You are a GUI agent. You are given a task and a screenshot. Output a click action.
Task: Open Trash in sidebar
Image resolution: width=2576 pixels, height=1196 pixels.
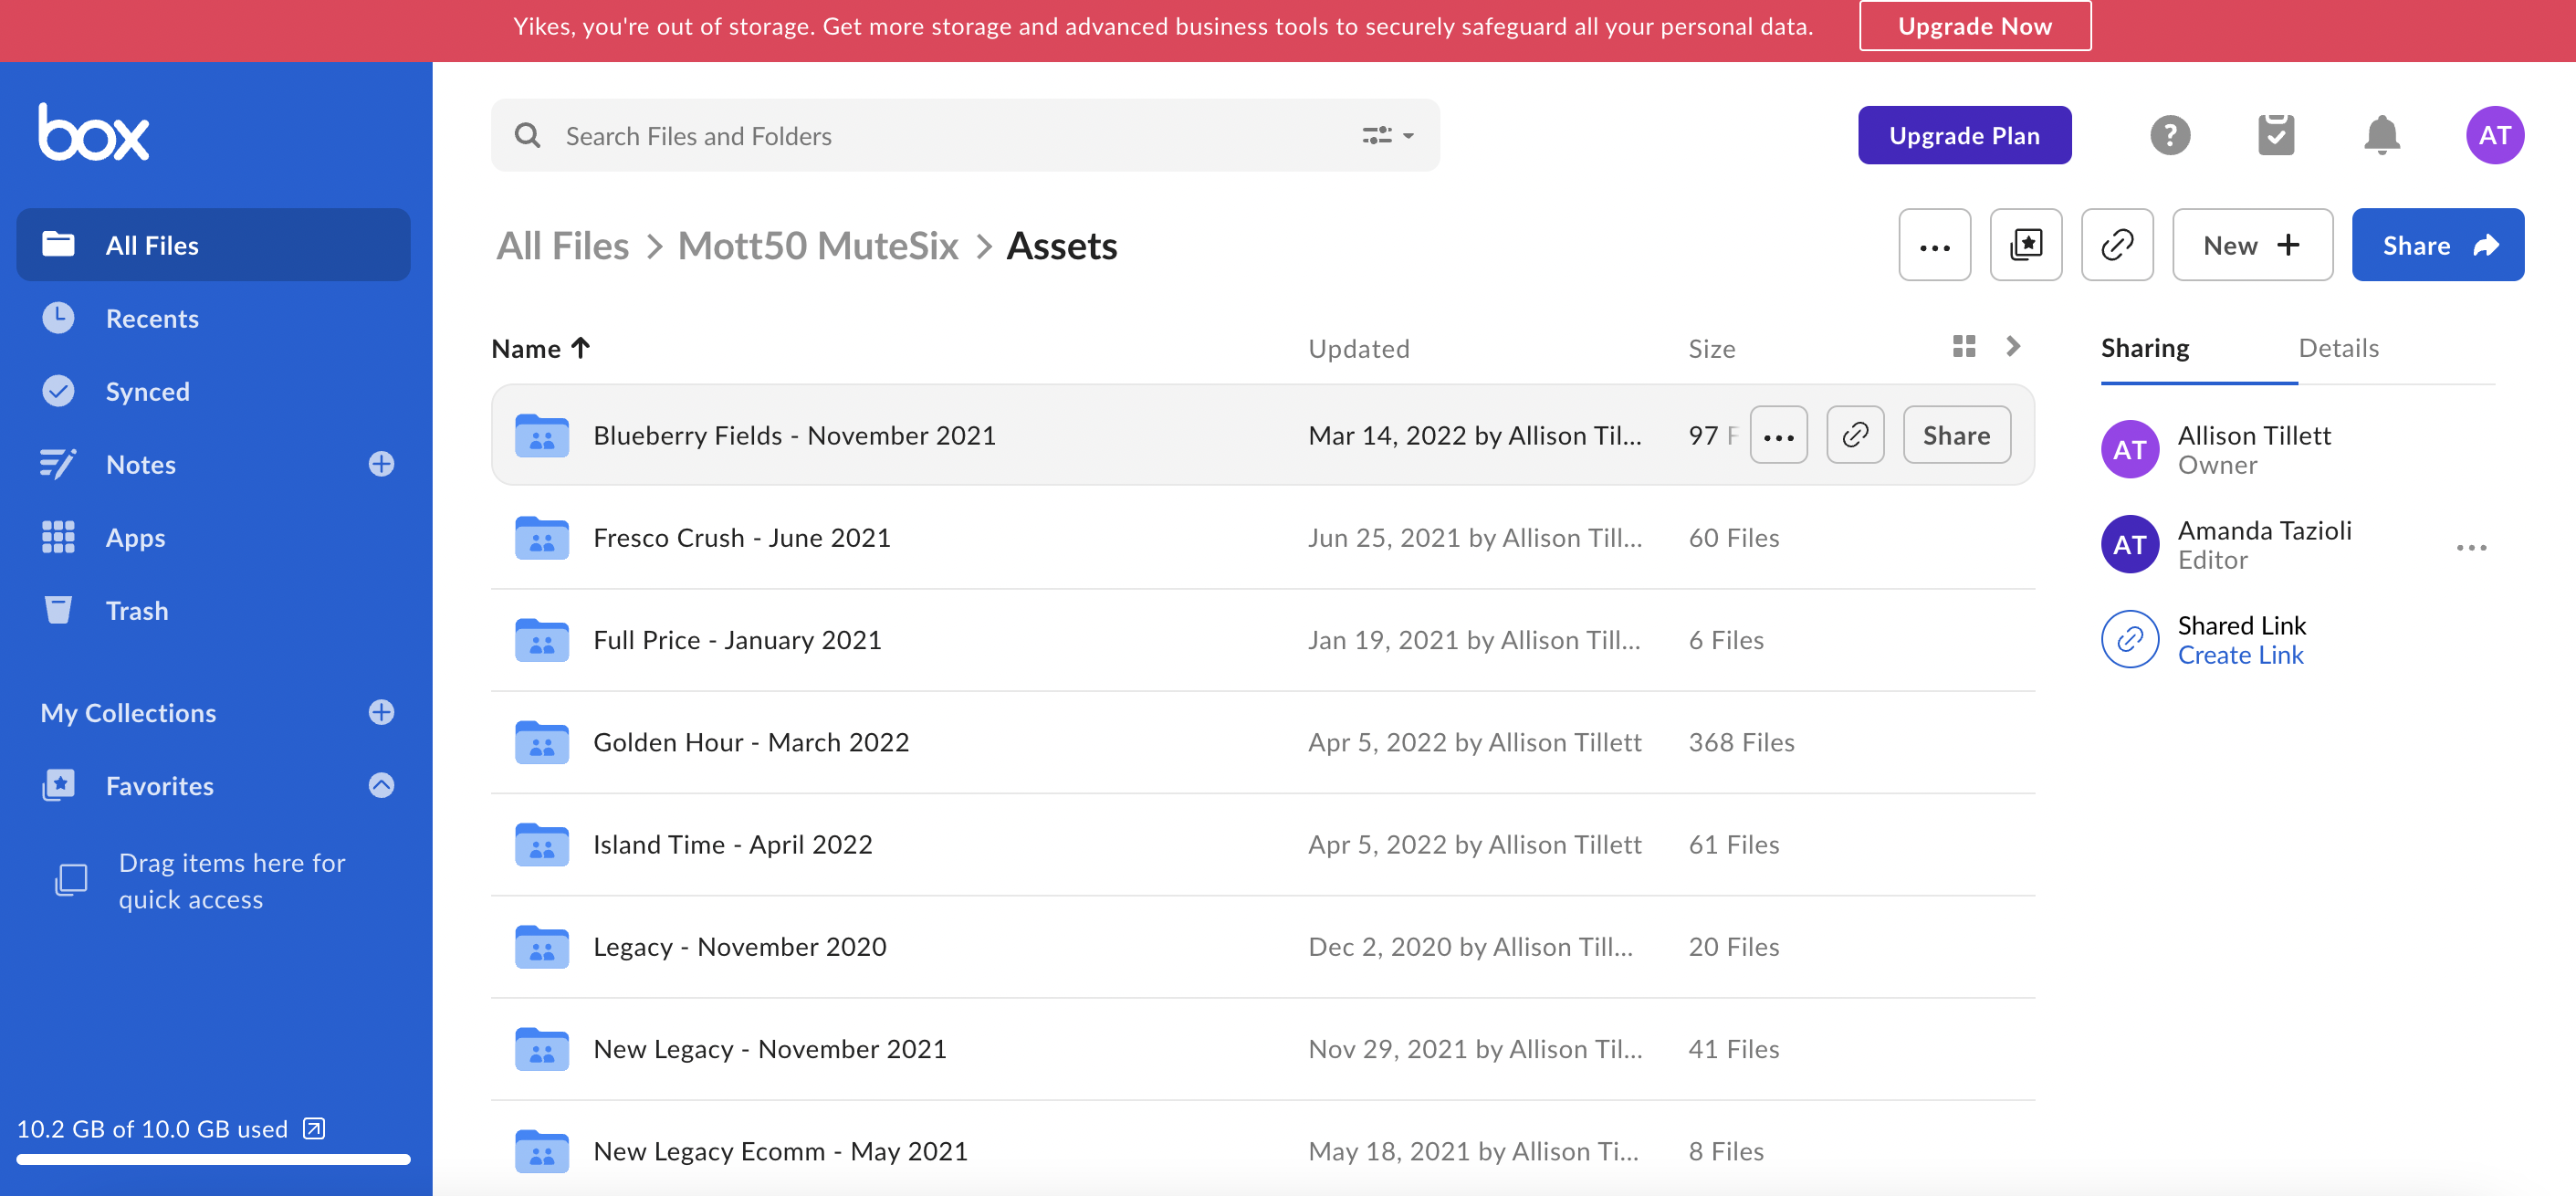(x=213, y=610)
